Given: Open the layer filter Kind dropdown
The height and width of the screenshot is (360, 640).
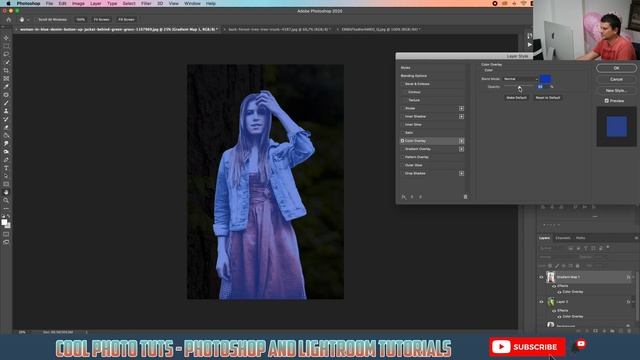Looking at the screenshot, I should point(551,248).
